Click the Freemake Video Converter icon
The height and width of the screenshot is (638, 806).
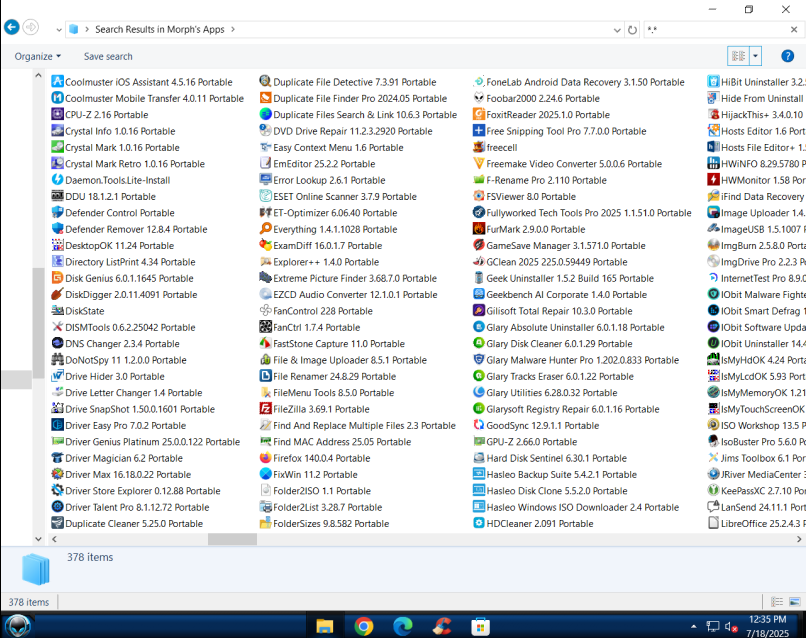pos(479,163)
